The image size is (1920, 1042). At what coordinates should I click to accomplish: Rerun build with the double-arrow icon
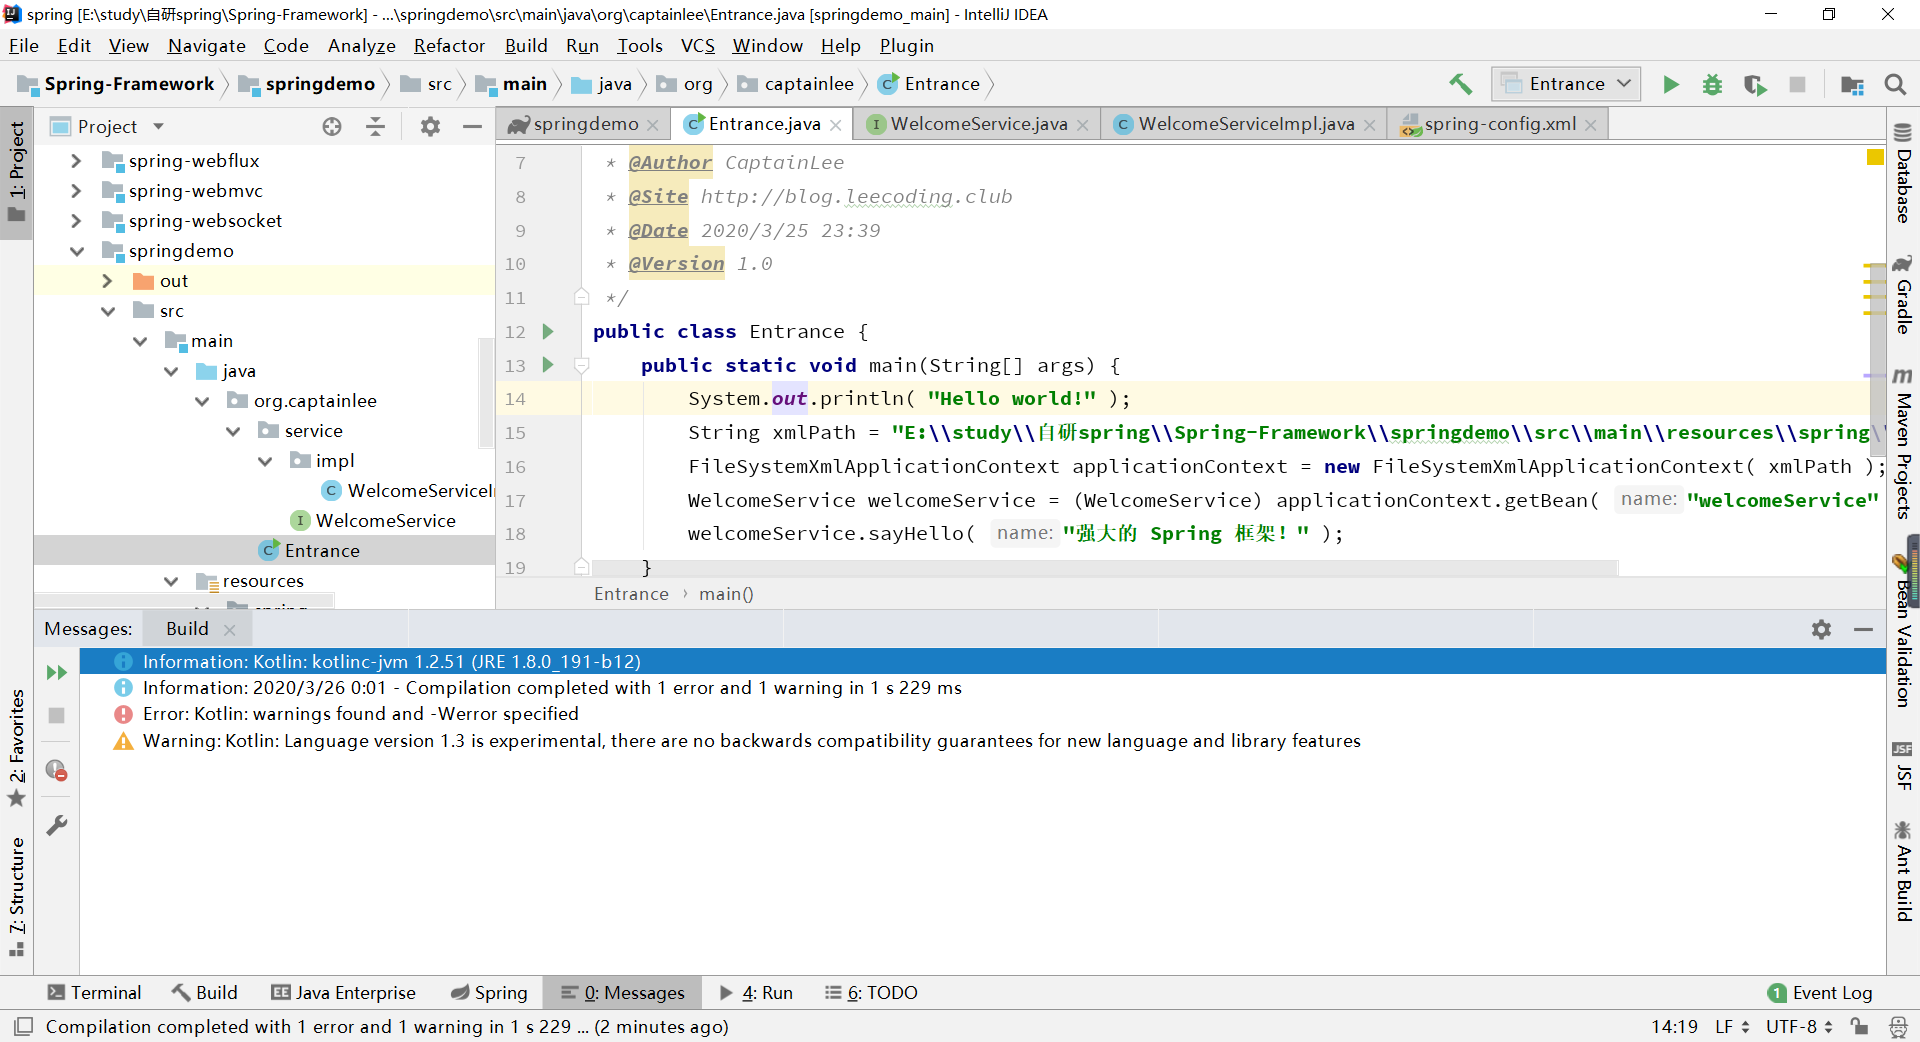click(x=57, y=672)
